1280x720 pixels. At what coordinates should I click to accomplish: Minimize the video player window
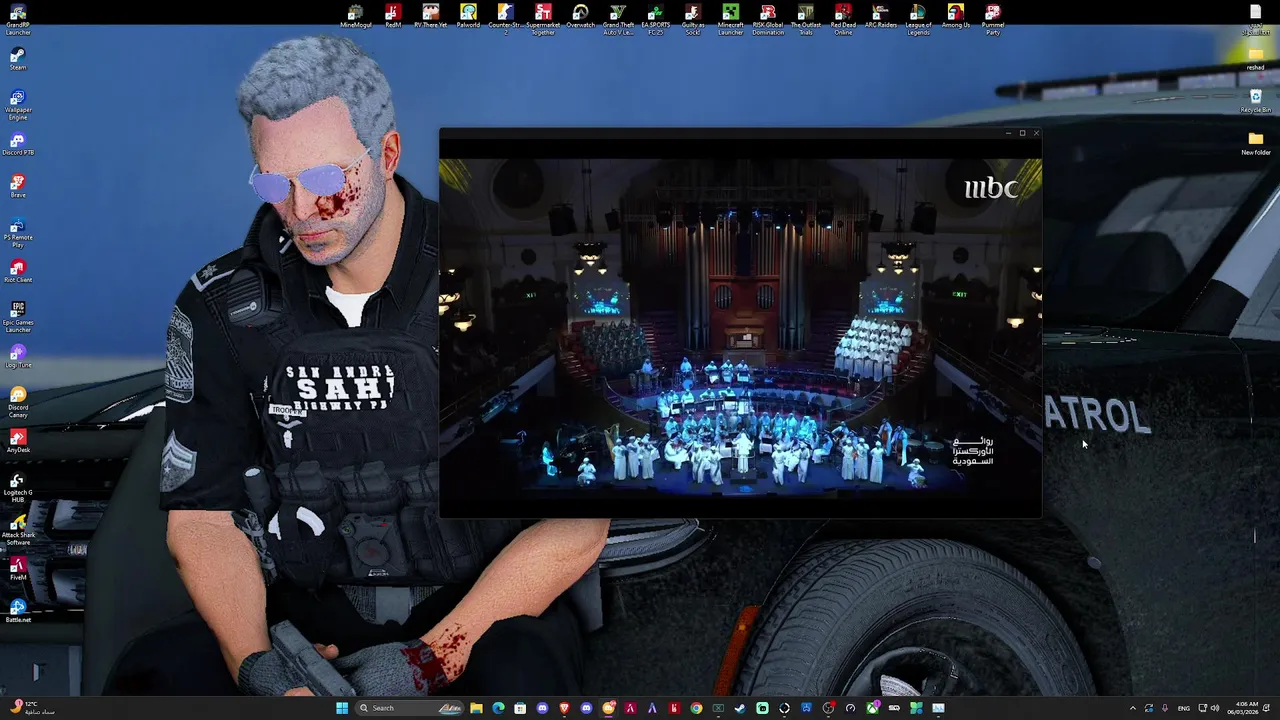tap(1008, 133)
